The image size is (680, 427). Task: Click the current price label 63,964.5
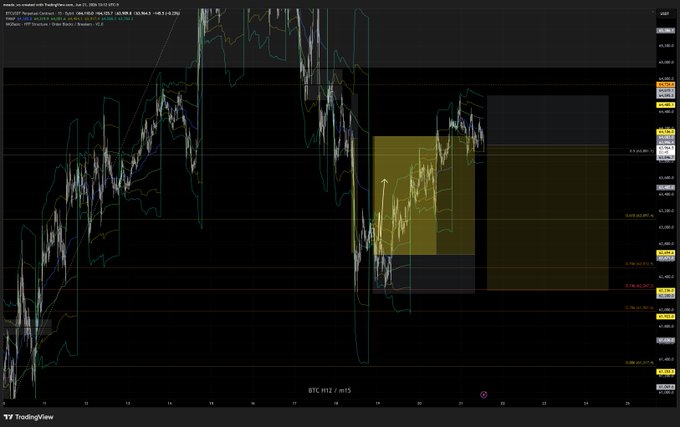coord(666,148)
